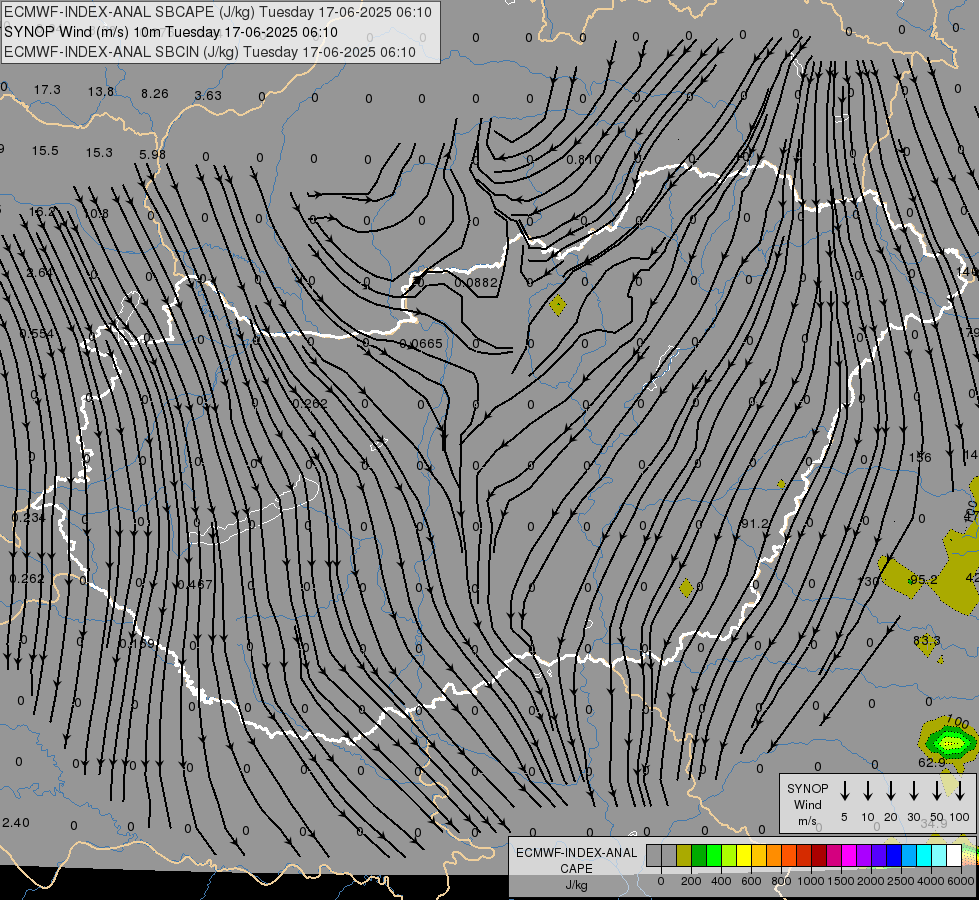Select the bright green CAPE legend swatch
979x900 pixels.
pyautogui.click(x=714, y=855)
